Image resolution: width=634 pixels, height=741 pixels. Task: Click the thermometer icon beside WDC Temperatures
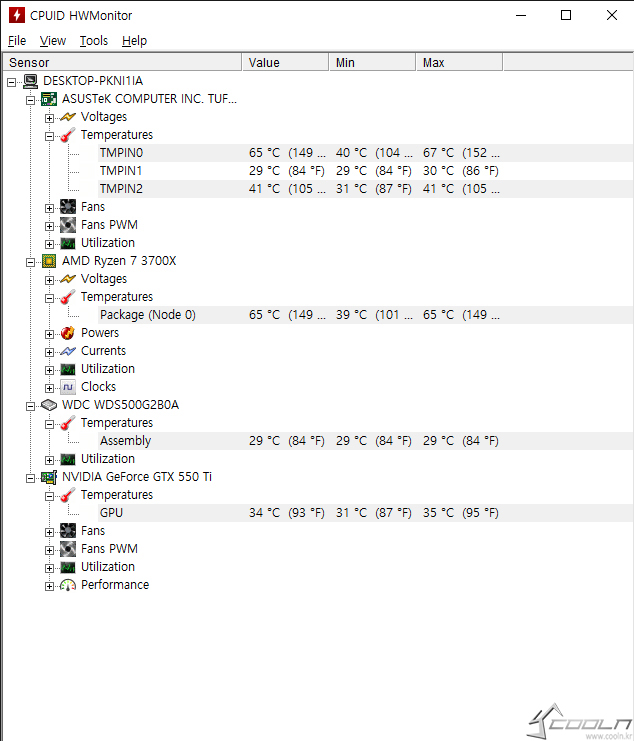coord(68,423)
